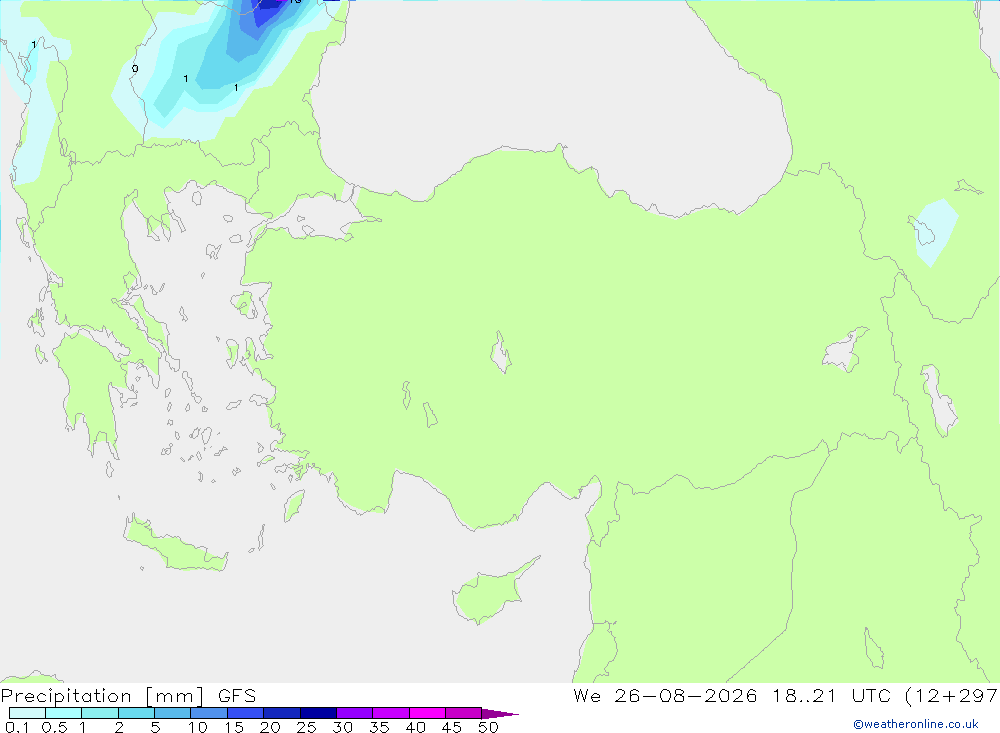1000x733 pixels.
Task: Click the 25–30 mm navy legend swatch
Action: point(318,713)
